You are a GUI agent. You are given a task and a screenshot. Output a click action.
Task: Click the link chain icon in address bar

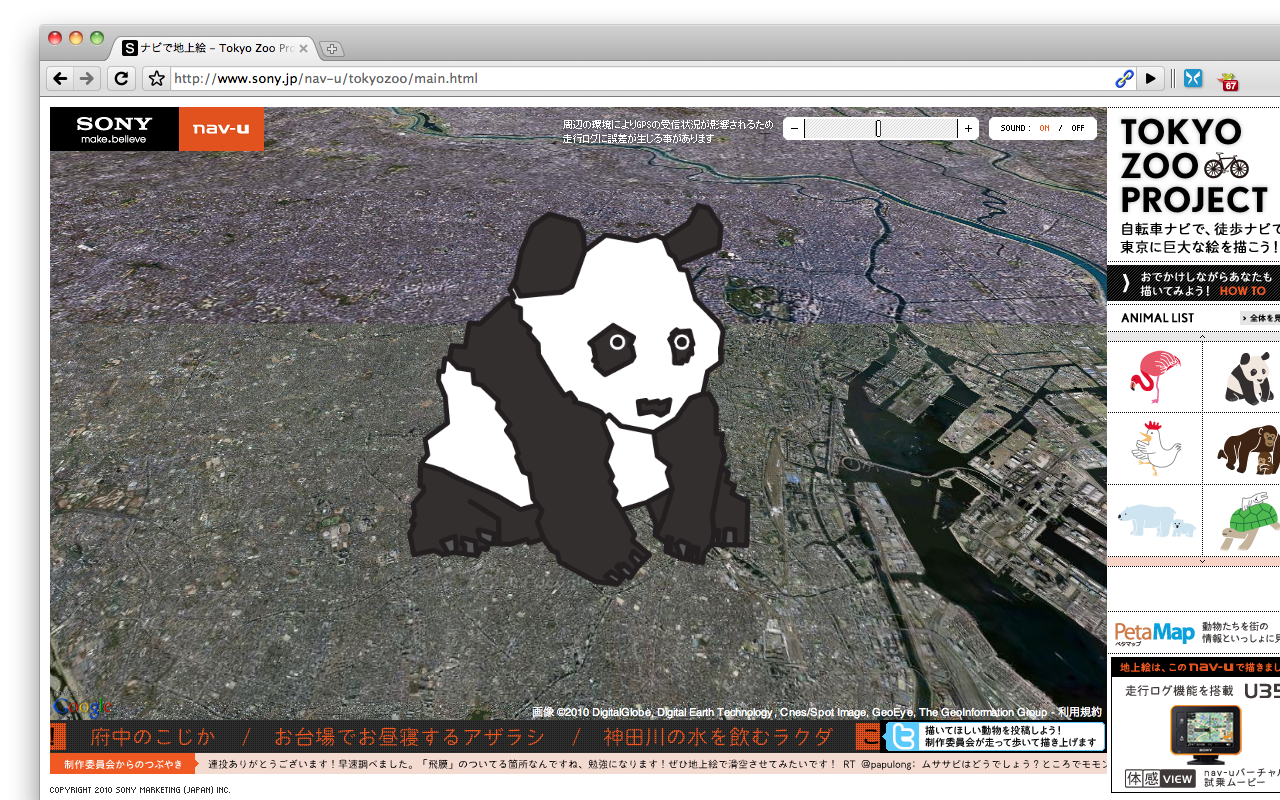point(1124,78)
